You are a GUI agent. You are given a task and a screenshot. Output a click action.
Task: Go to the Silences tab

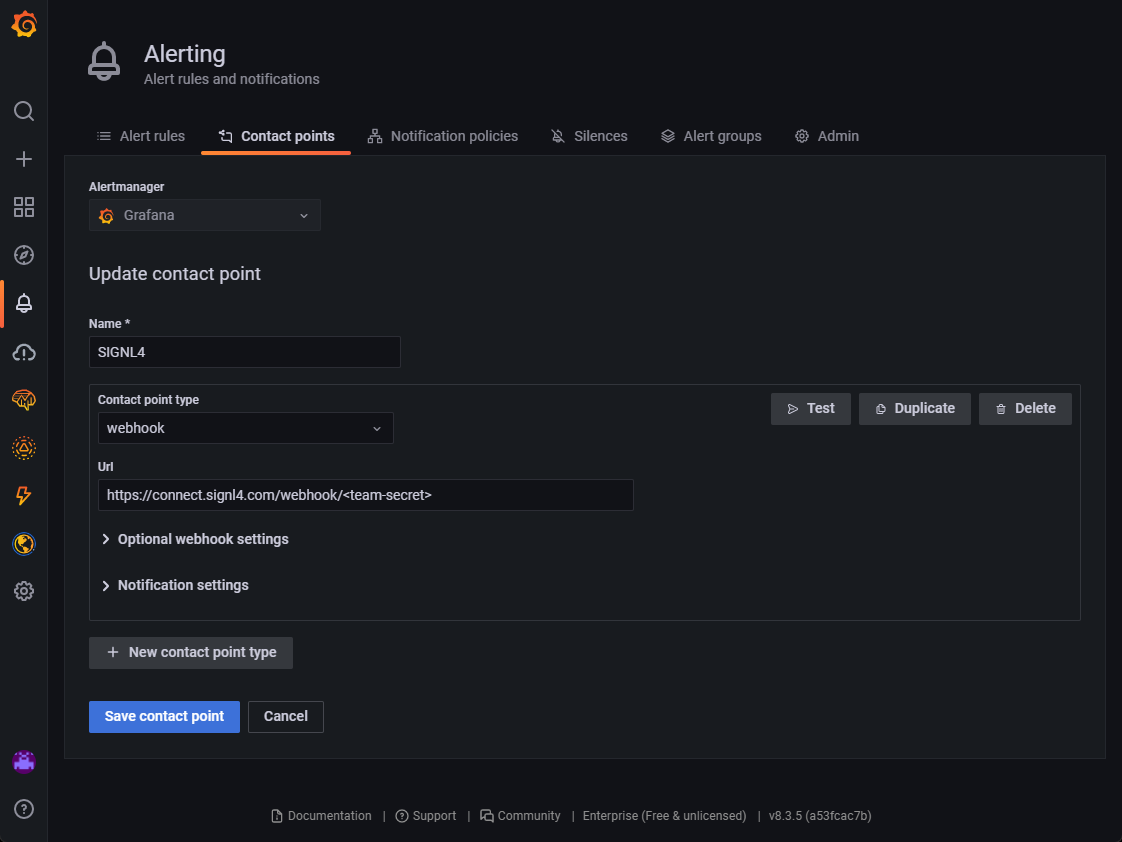pos(589,136)
